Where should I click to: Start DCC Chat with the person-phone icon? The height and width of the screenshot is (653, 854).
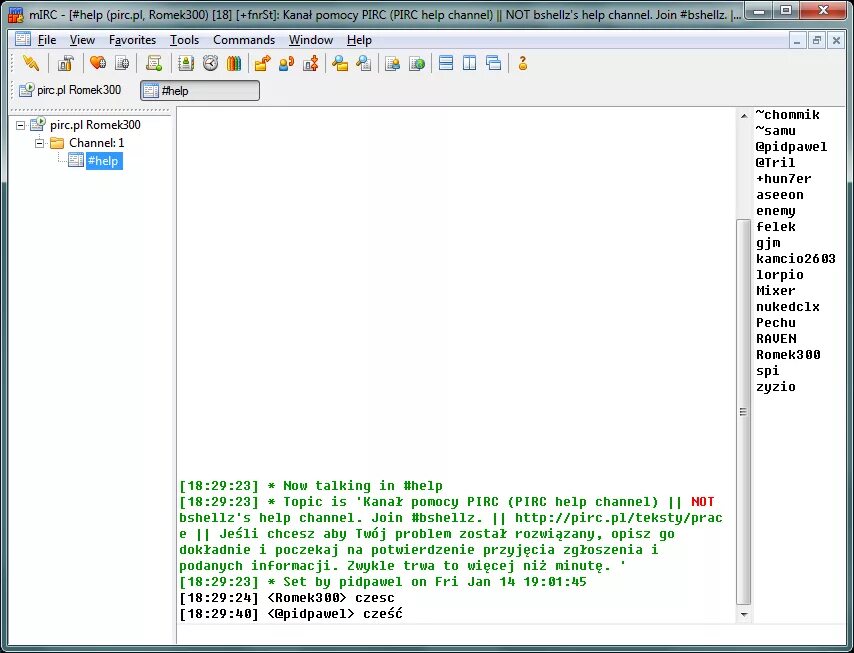(x=286, y=64)
